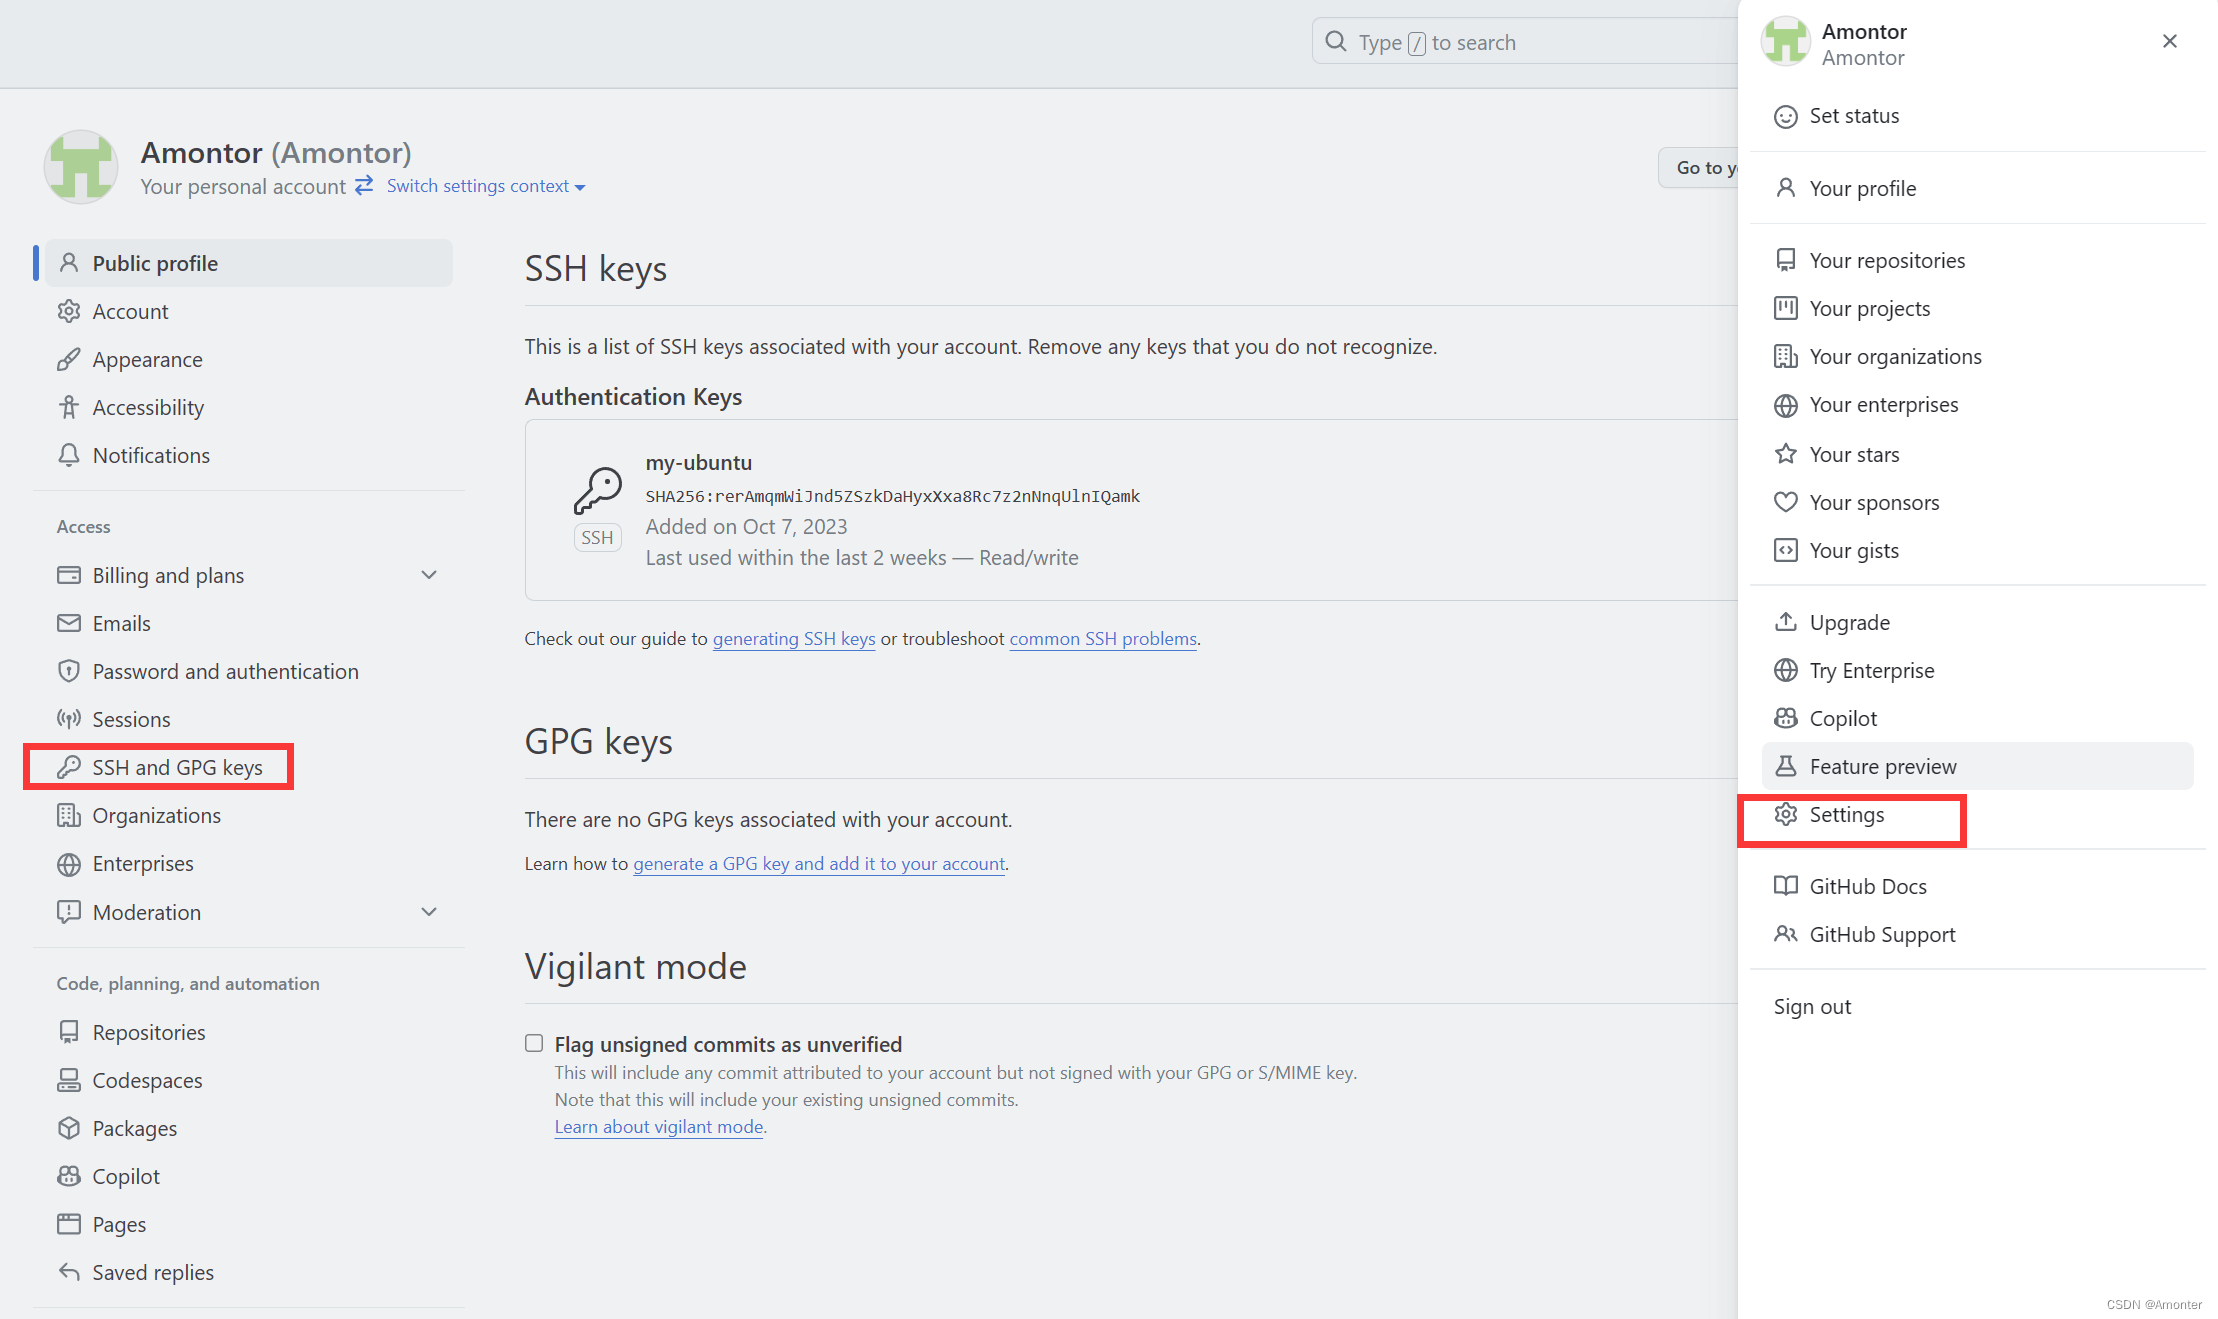Click the Account gear icon in sidebar
This screenshot has width=2218, height=1319.
click(x=69, y=311)
